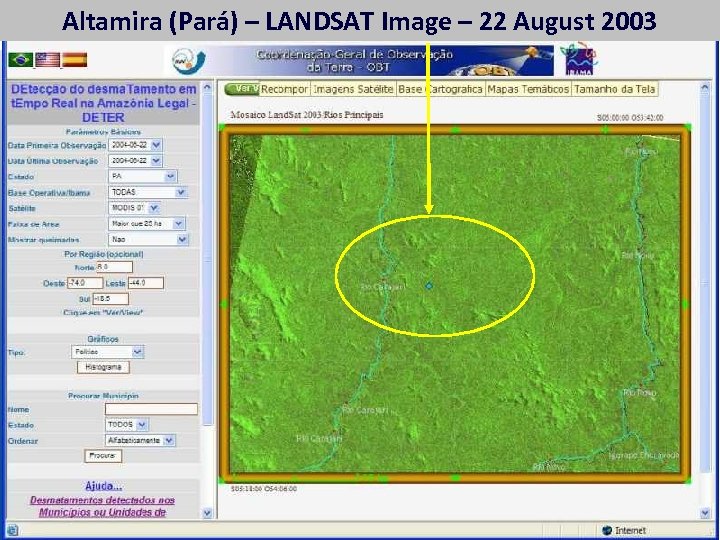Click the Sul coordinate field
The image size is (720, 540).
110,298
